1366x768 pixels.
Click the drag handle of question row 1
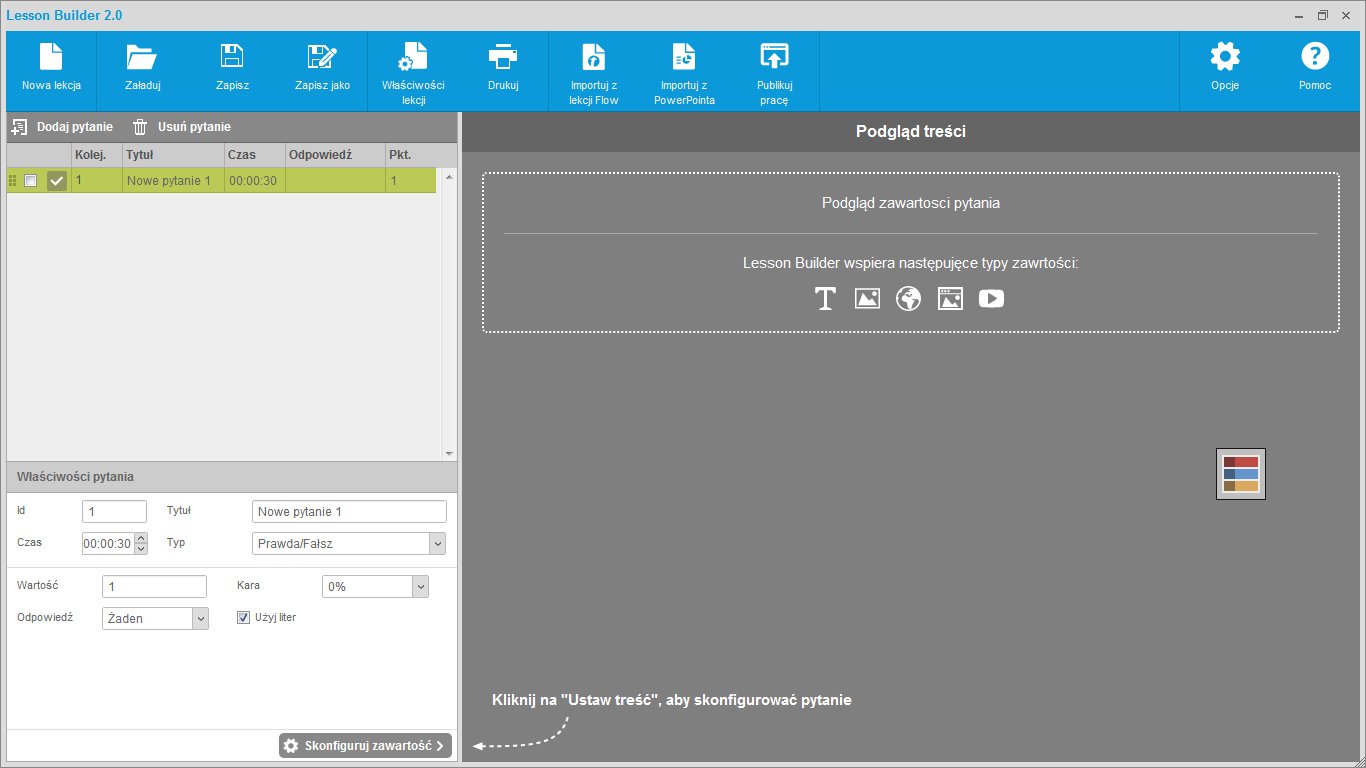[x=13, y=181]
